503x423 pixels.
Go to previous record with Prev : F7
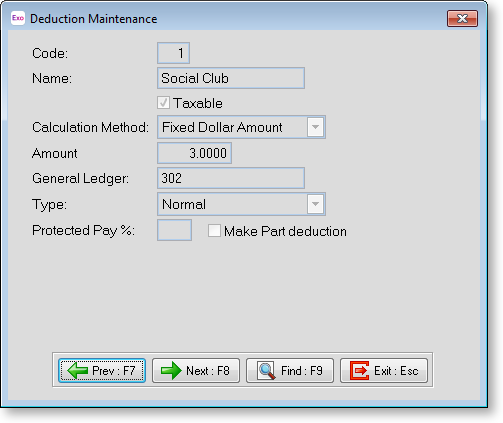pos(102,370)
